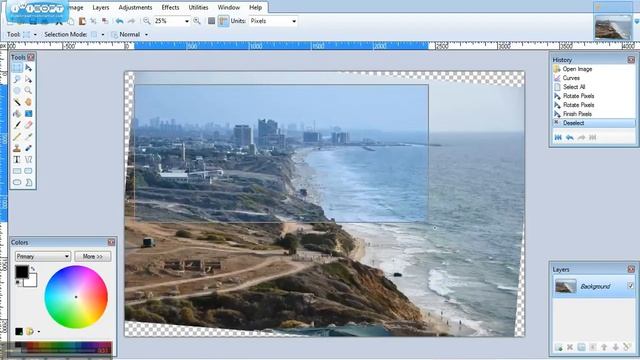Open the palette options dropdown arrow
The width and height of the screenshot is (640, 360).
39,331
